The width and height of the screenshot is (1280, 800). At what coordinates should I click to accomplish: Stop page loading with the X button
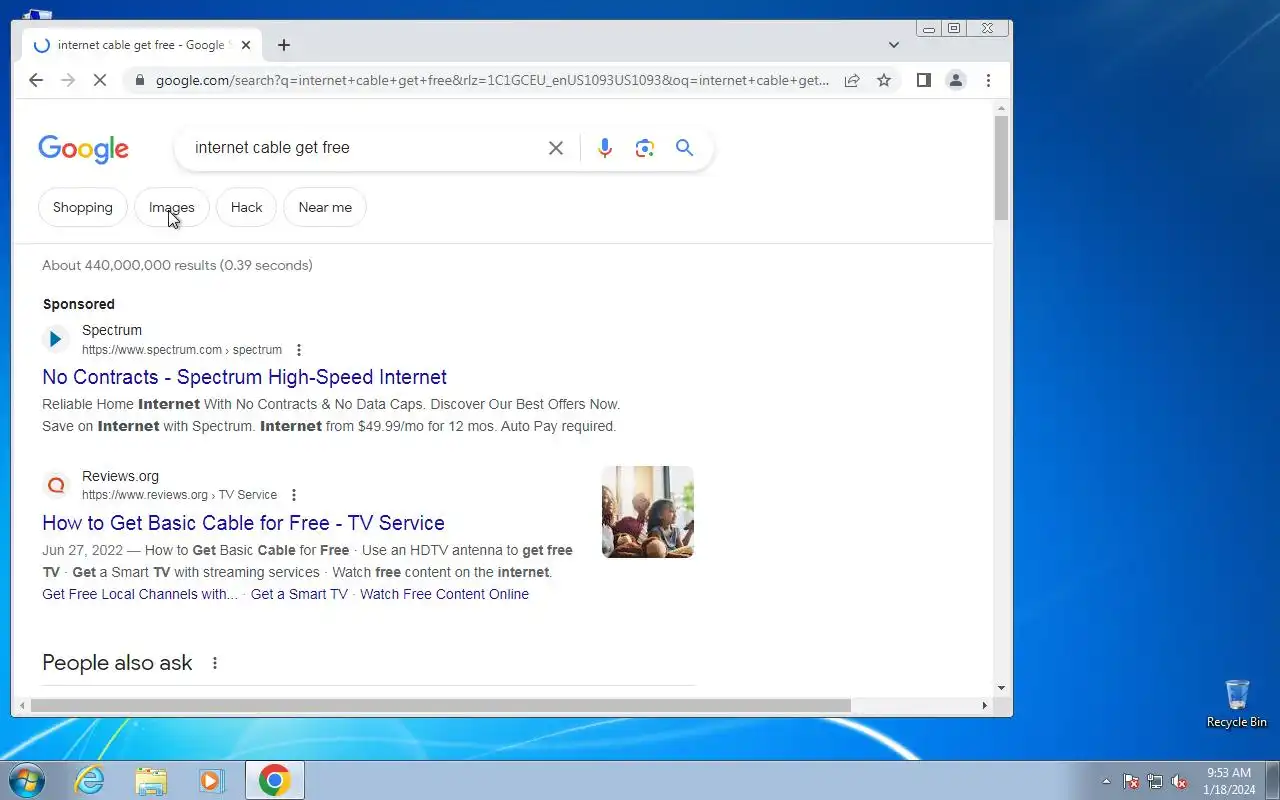100,80
